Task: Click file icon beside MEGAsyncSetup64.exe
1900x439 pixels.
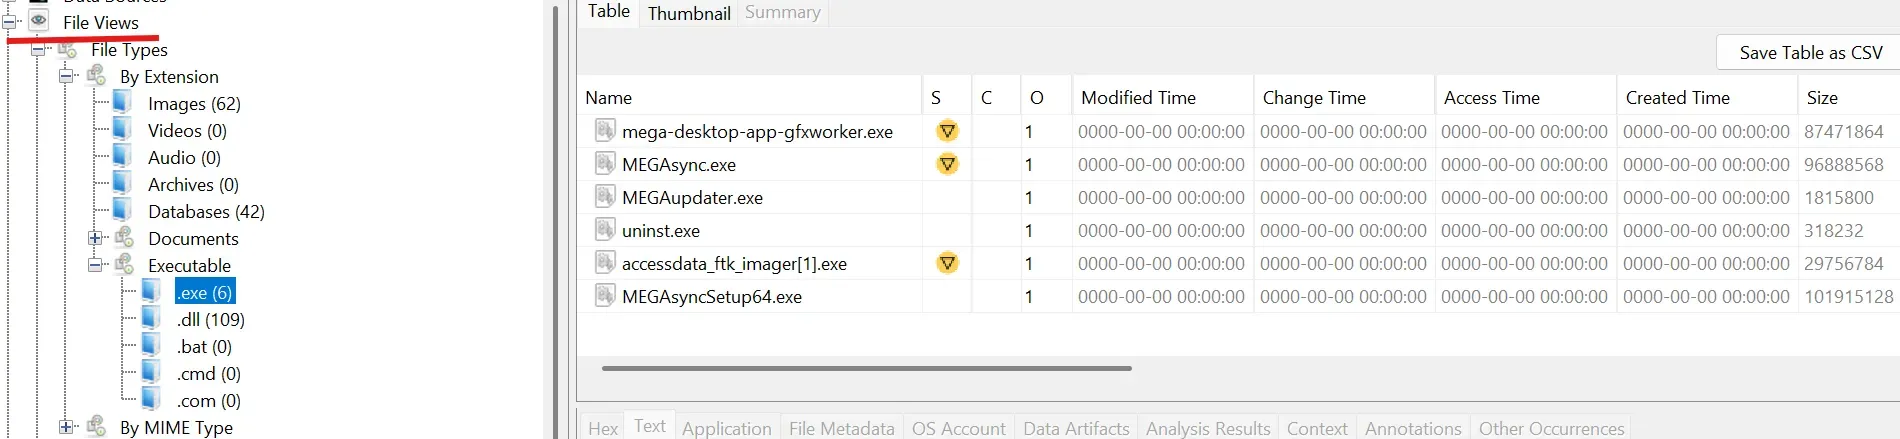Action: 605,295
